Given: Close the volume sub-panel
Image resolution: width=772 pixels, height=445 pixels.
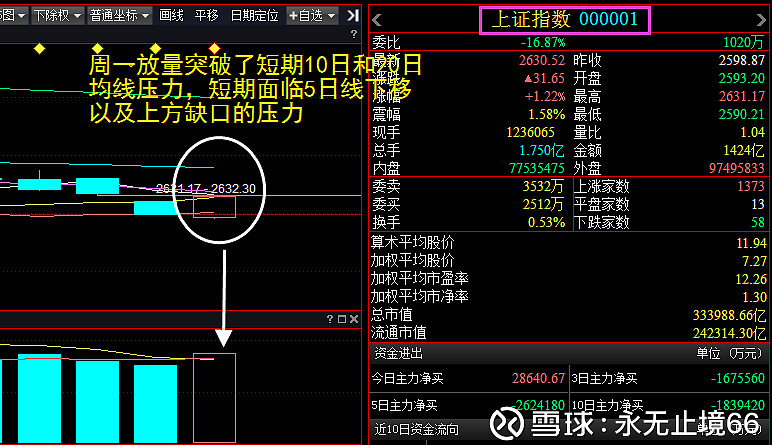Looking at the screenshot, I should [354, 319].
